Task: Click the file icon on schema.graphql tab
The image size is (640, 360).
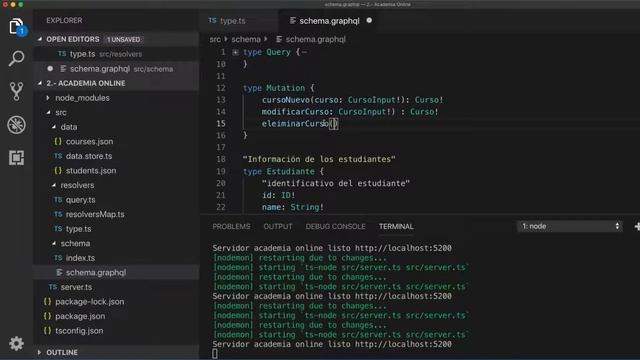Action: tap(292, 20)
